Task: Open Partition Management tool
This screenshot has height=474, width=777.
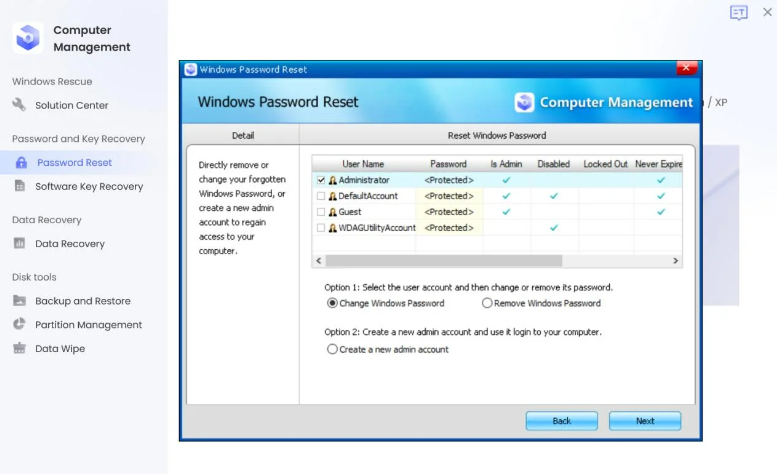Action: (89, 324)
